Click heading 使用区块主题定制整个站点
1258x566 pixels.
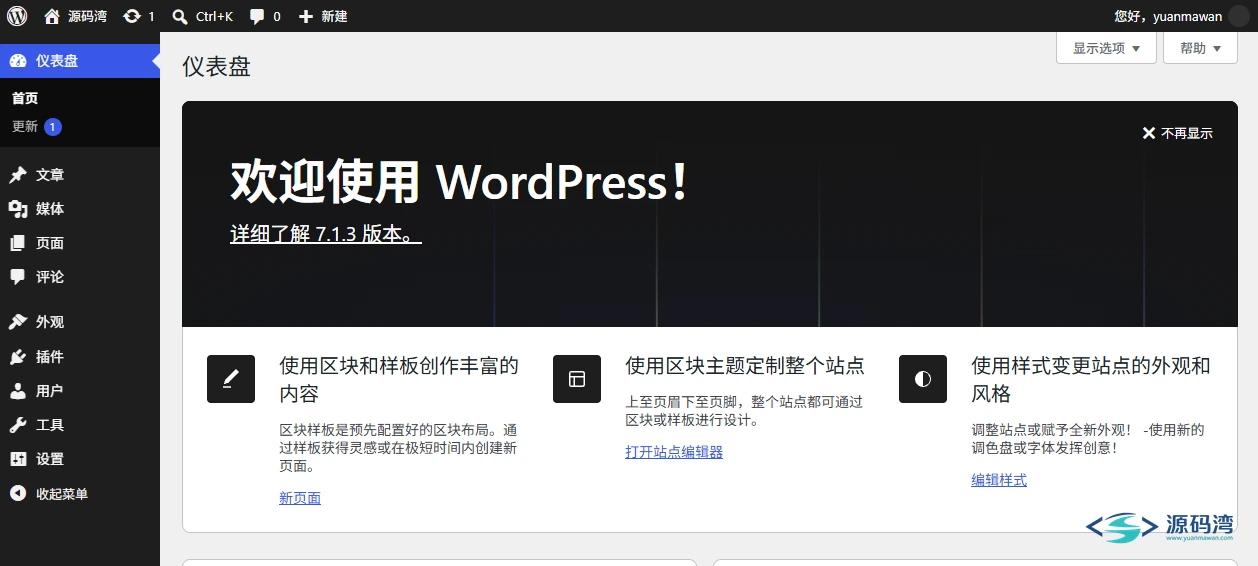[x=745, y=365]
